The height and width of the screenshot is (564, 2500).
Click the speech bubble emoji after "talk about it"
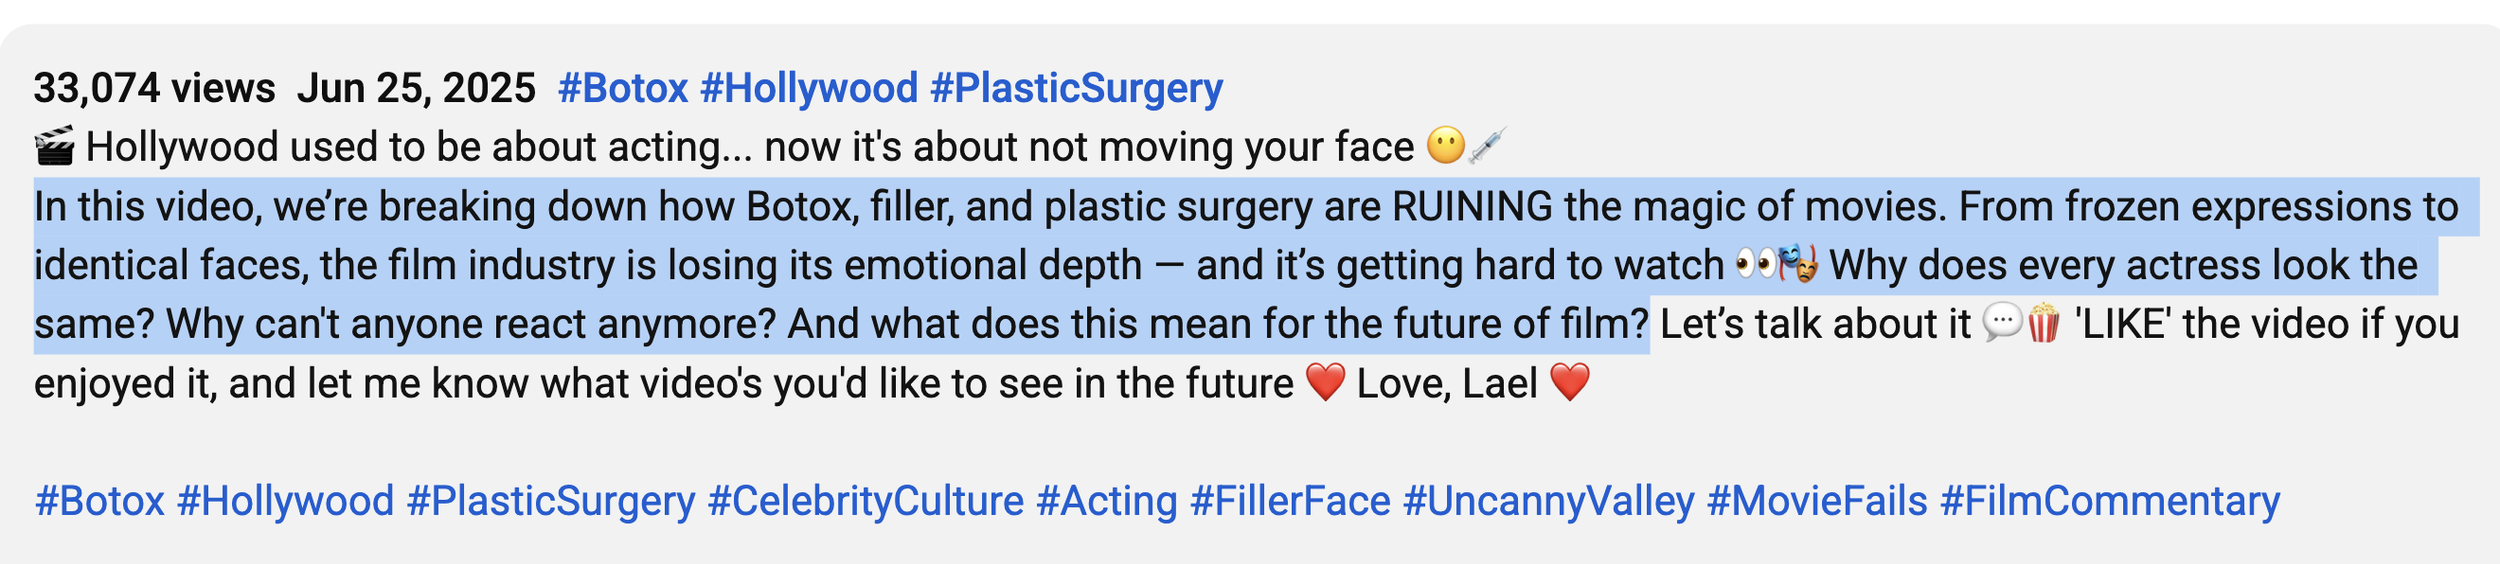coord(2002,323)
